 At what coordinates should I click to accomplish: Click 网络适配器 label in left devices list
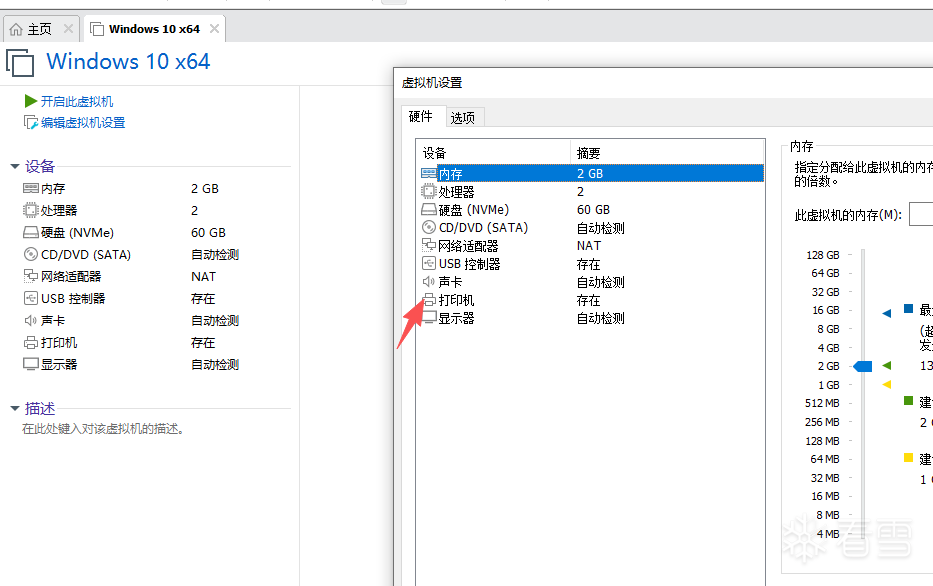pyautogui.click(x=71, y=277)
